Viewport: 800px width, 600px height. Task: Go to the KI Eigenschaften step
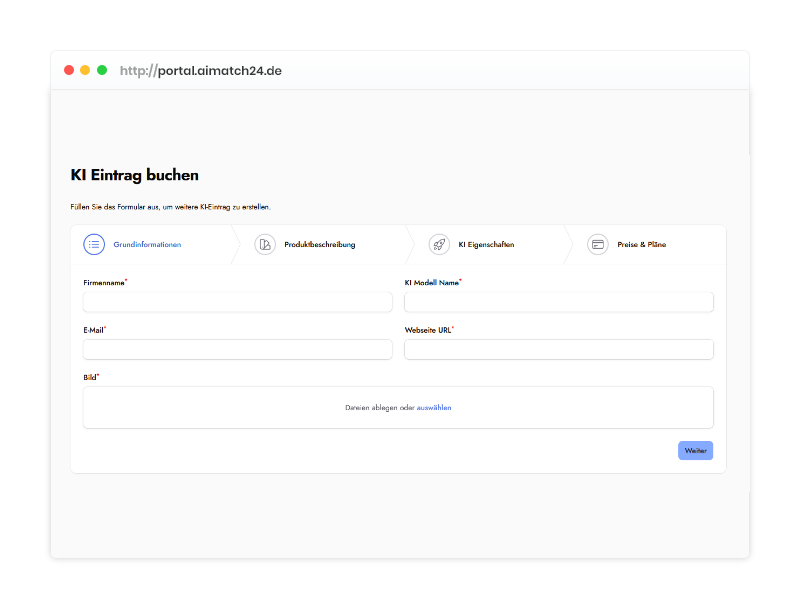point(486,244)
